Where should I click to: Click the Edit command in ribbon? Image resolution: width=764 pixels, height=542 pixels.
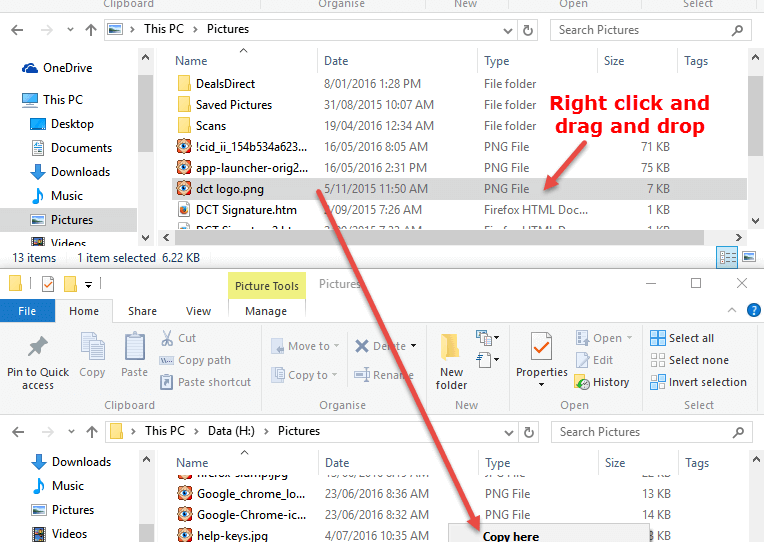tap(594, 360)
